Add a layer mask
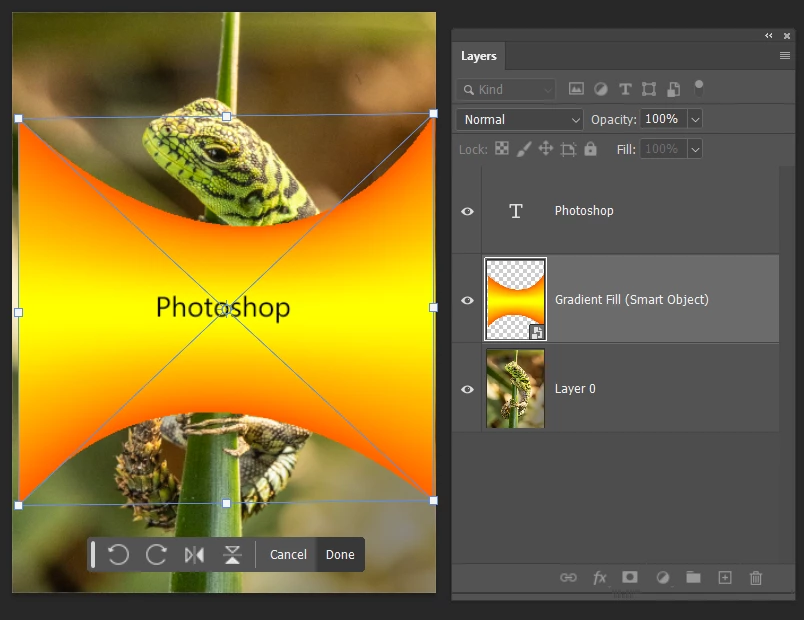This screenshot has height=620, width=804. pyautogui.click(x=630, y=577)
